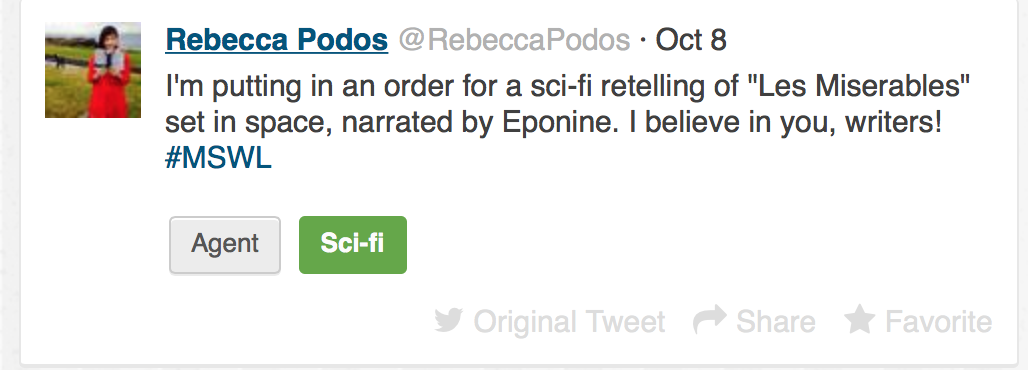Viewport: 1028px width, 370px height.
Task: Click the Share arrow icon
Action: (710, 319)
